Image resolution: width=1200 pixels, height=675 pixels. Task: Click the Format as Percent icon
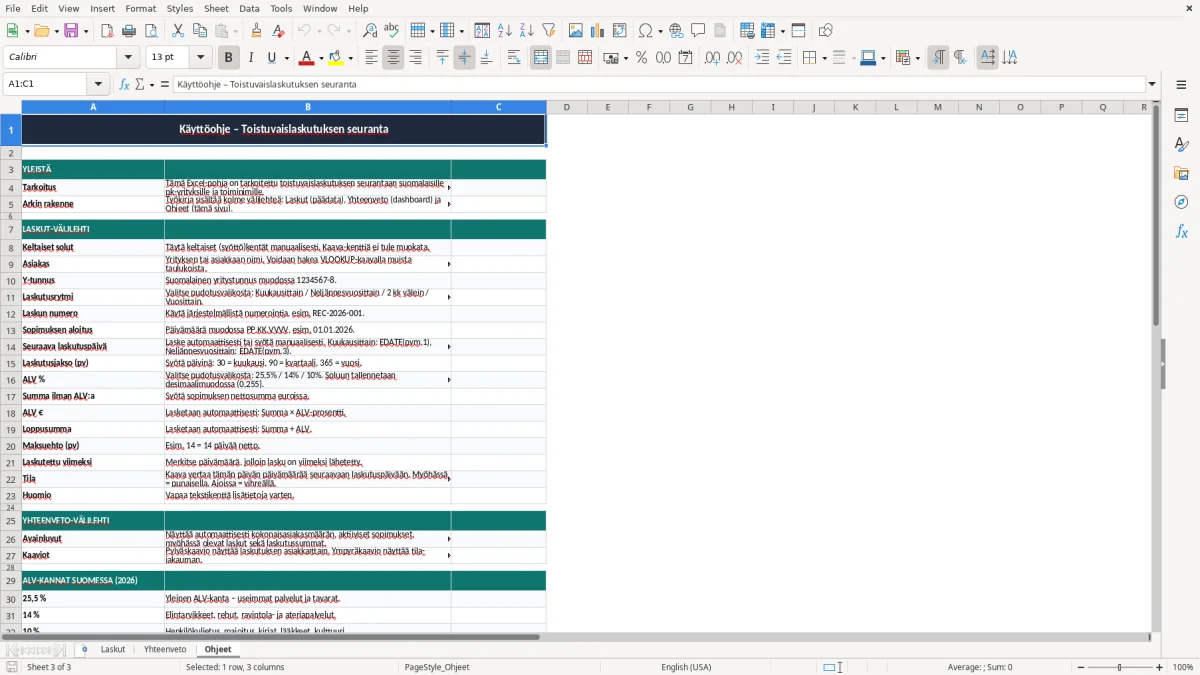point(641,58)
